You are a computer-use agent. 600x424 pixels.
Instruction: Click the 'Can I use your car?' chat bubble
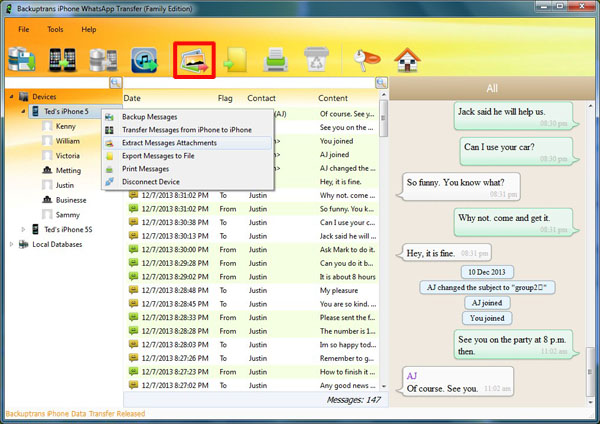[x=517, y=152]
